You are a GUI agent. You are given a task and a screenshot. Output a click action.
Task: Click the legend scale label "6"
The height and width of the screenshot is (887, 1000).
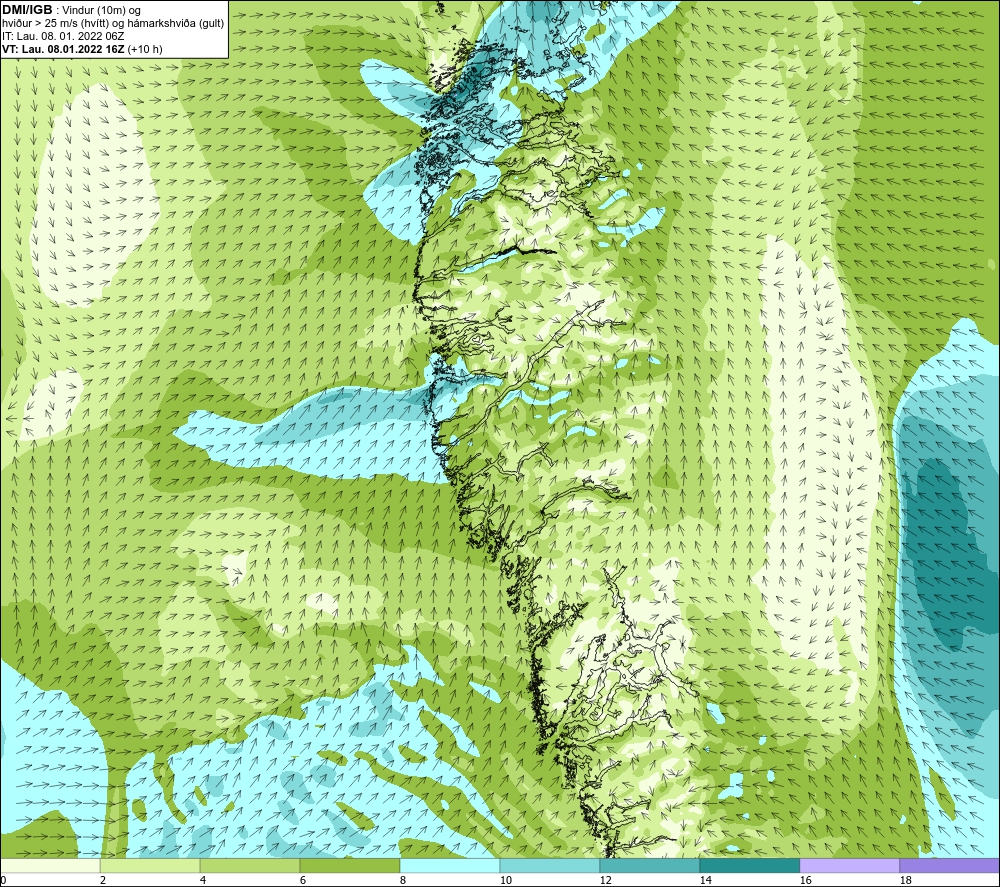(303, 881)
